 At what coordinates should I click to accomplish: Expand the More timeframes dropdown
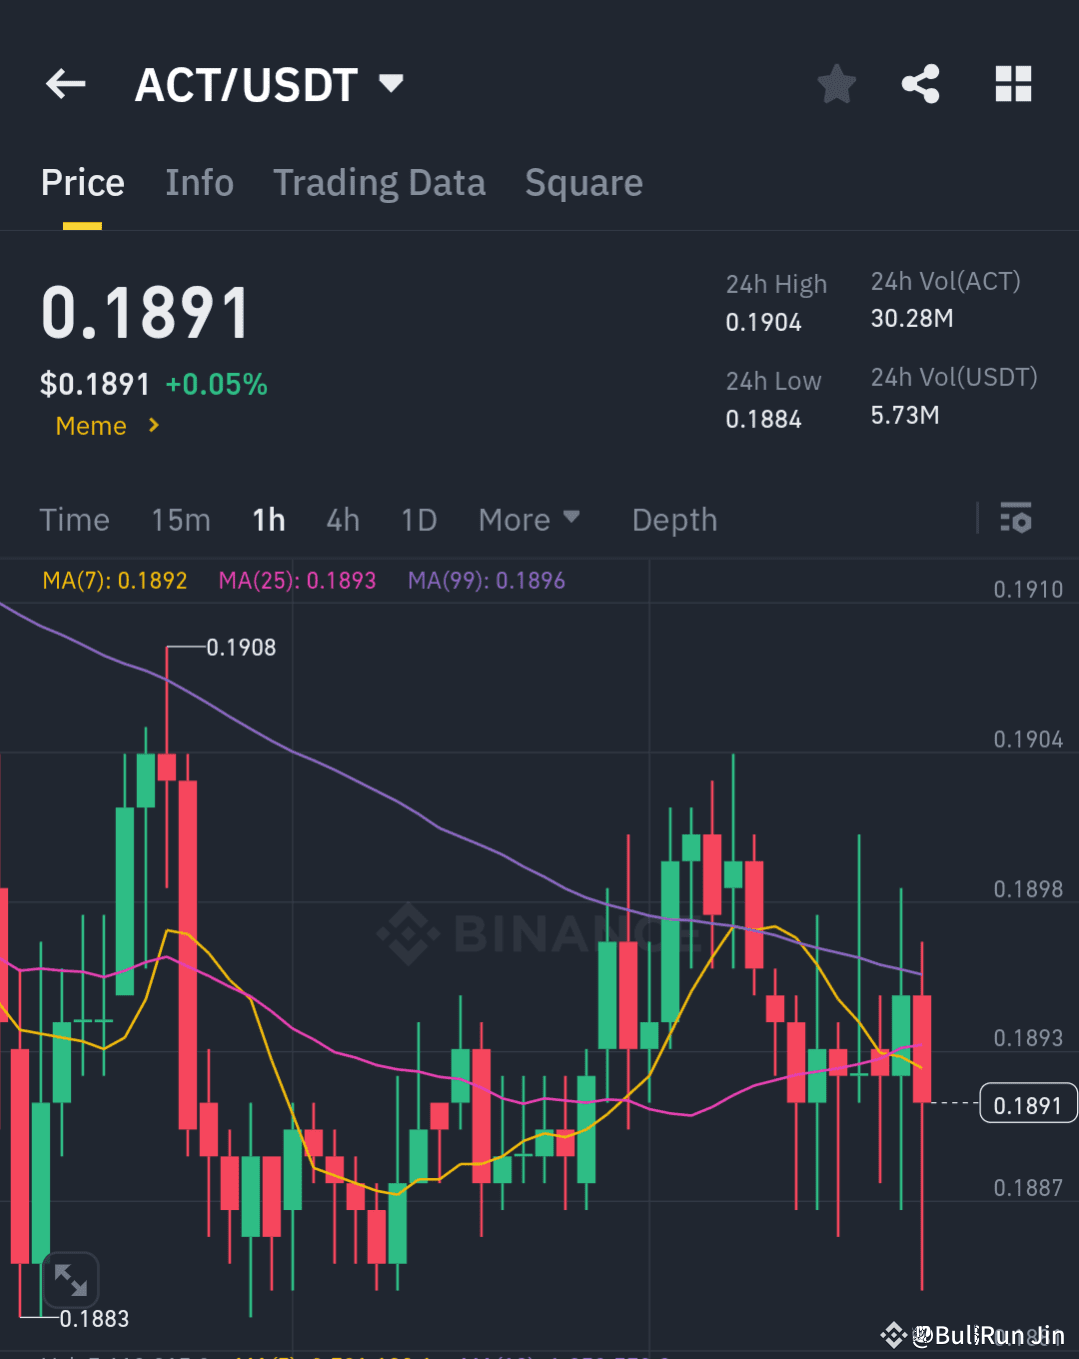click(529, 520)
